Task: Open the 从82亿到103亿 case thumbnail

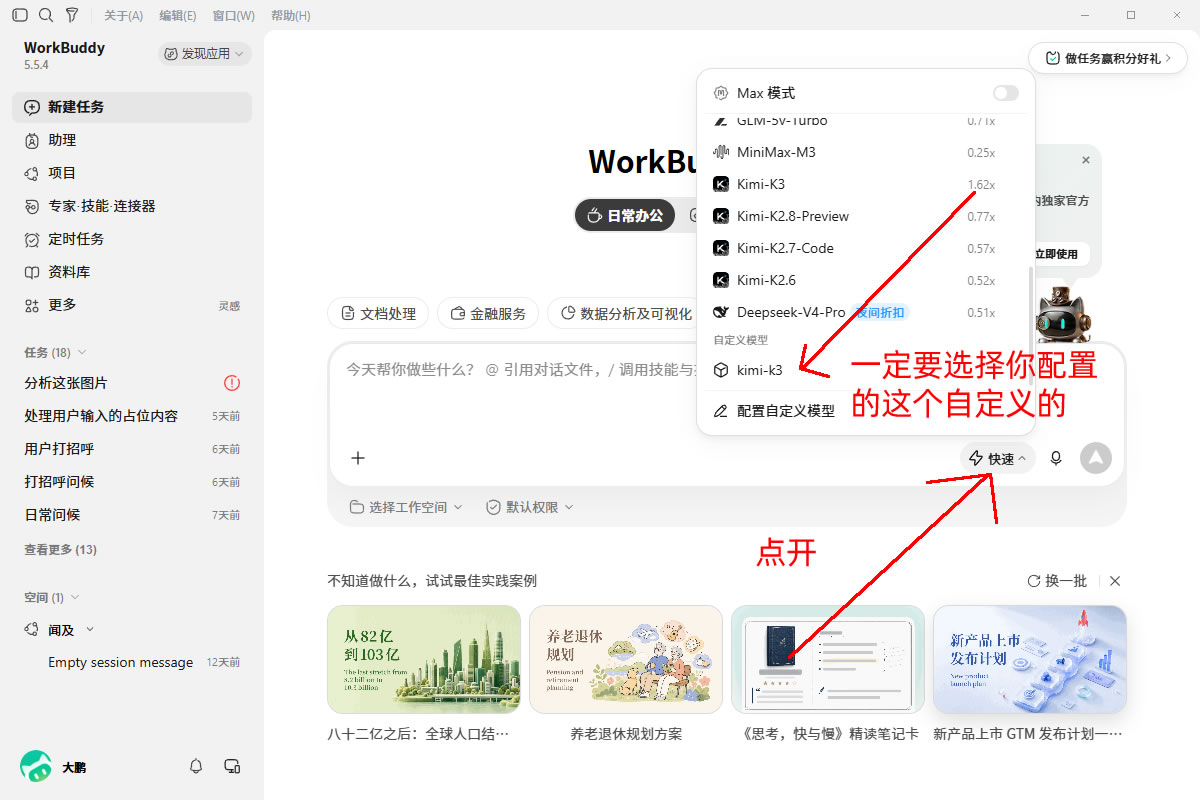Action: click(x=424, y=659)
